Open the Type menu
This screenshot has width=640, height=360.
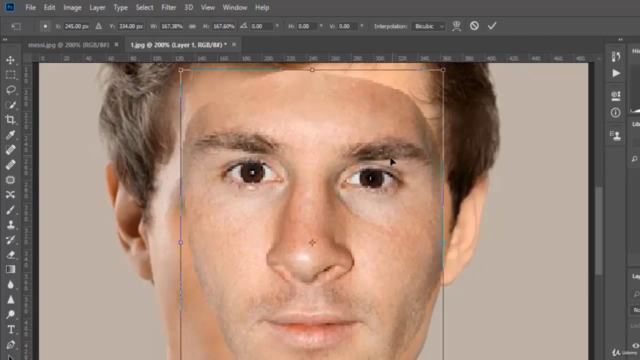click(x=120, y=7)
